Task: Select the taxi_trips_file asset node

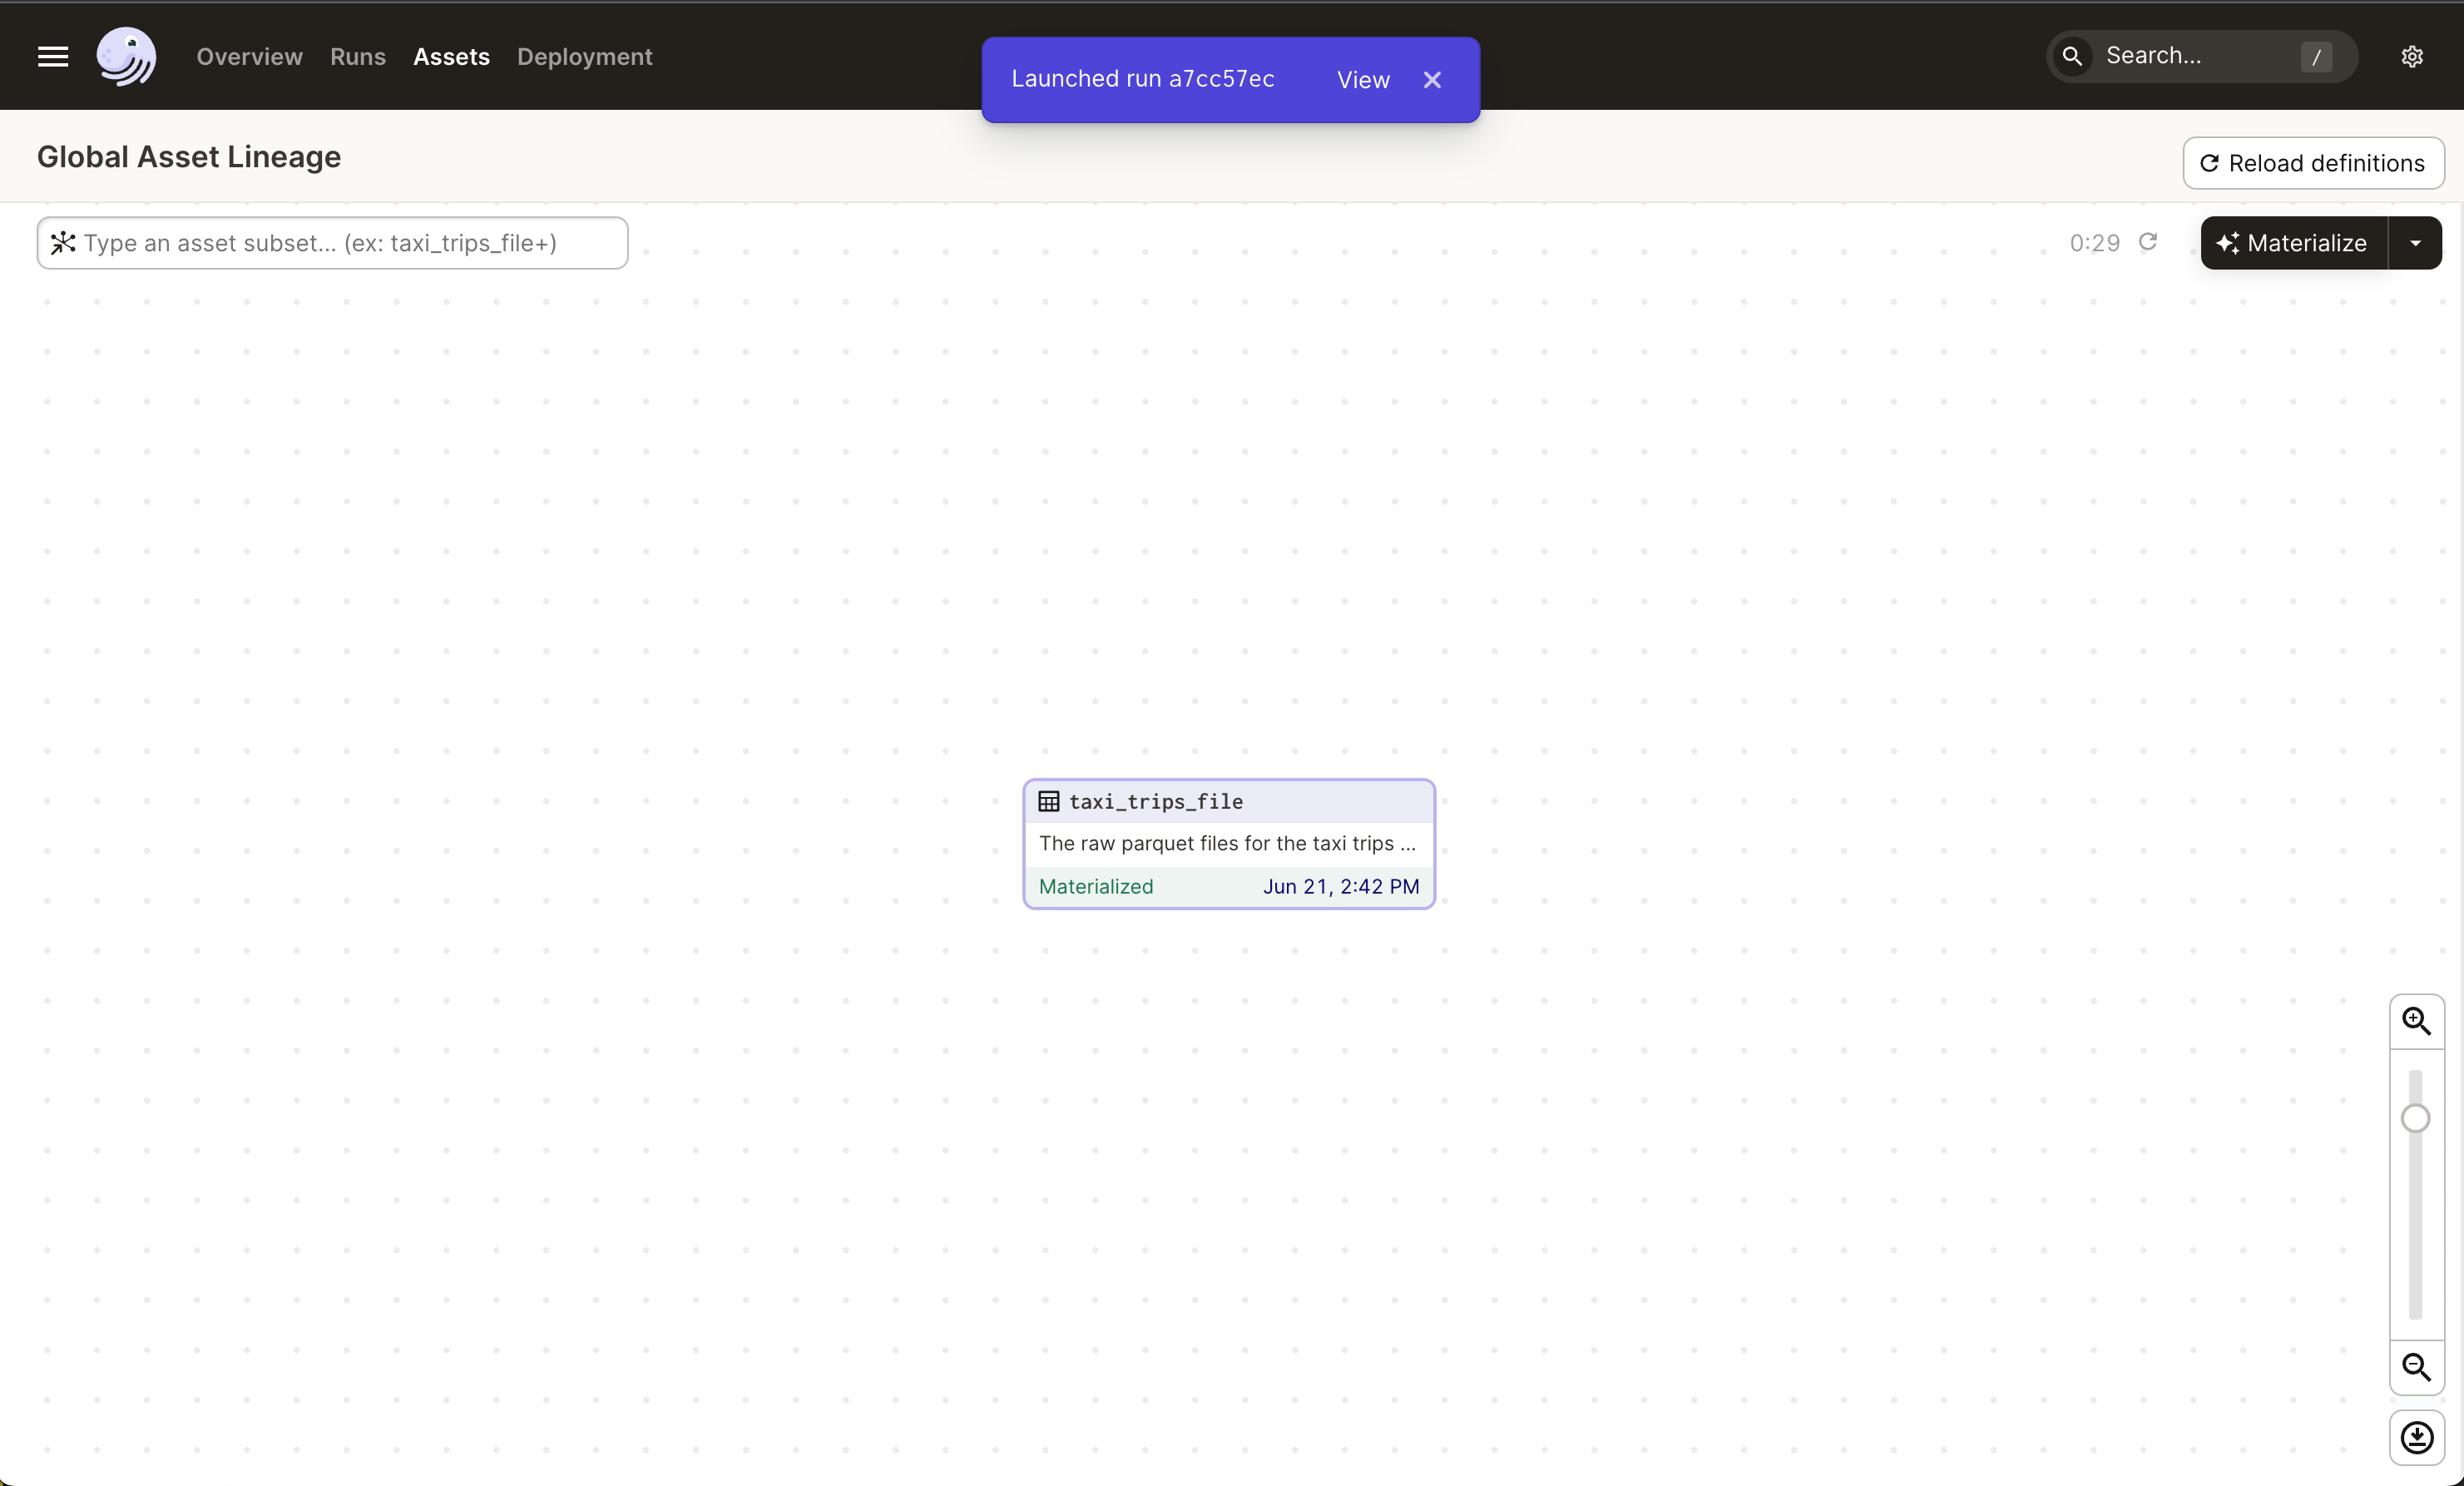Action: coord(1229,844)
